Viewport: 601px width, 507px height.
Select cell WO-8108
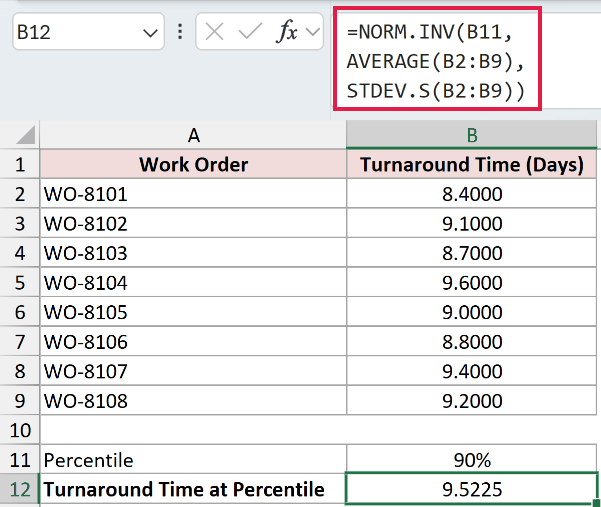click(193, 400)
